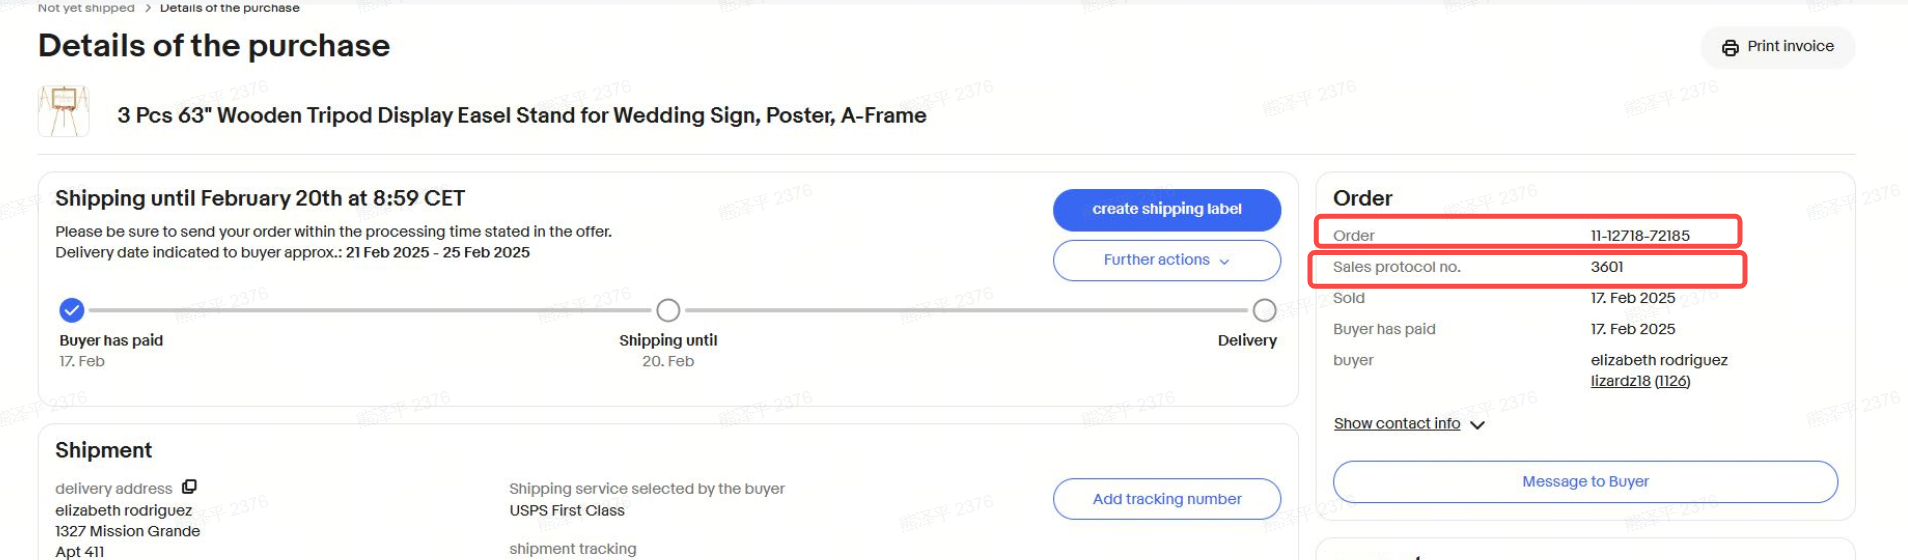The height and width of the screenshot is (560, 1908).
Task: Click the chevron next to Further actions
Action: [1224, 261]
